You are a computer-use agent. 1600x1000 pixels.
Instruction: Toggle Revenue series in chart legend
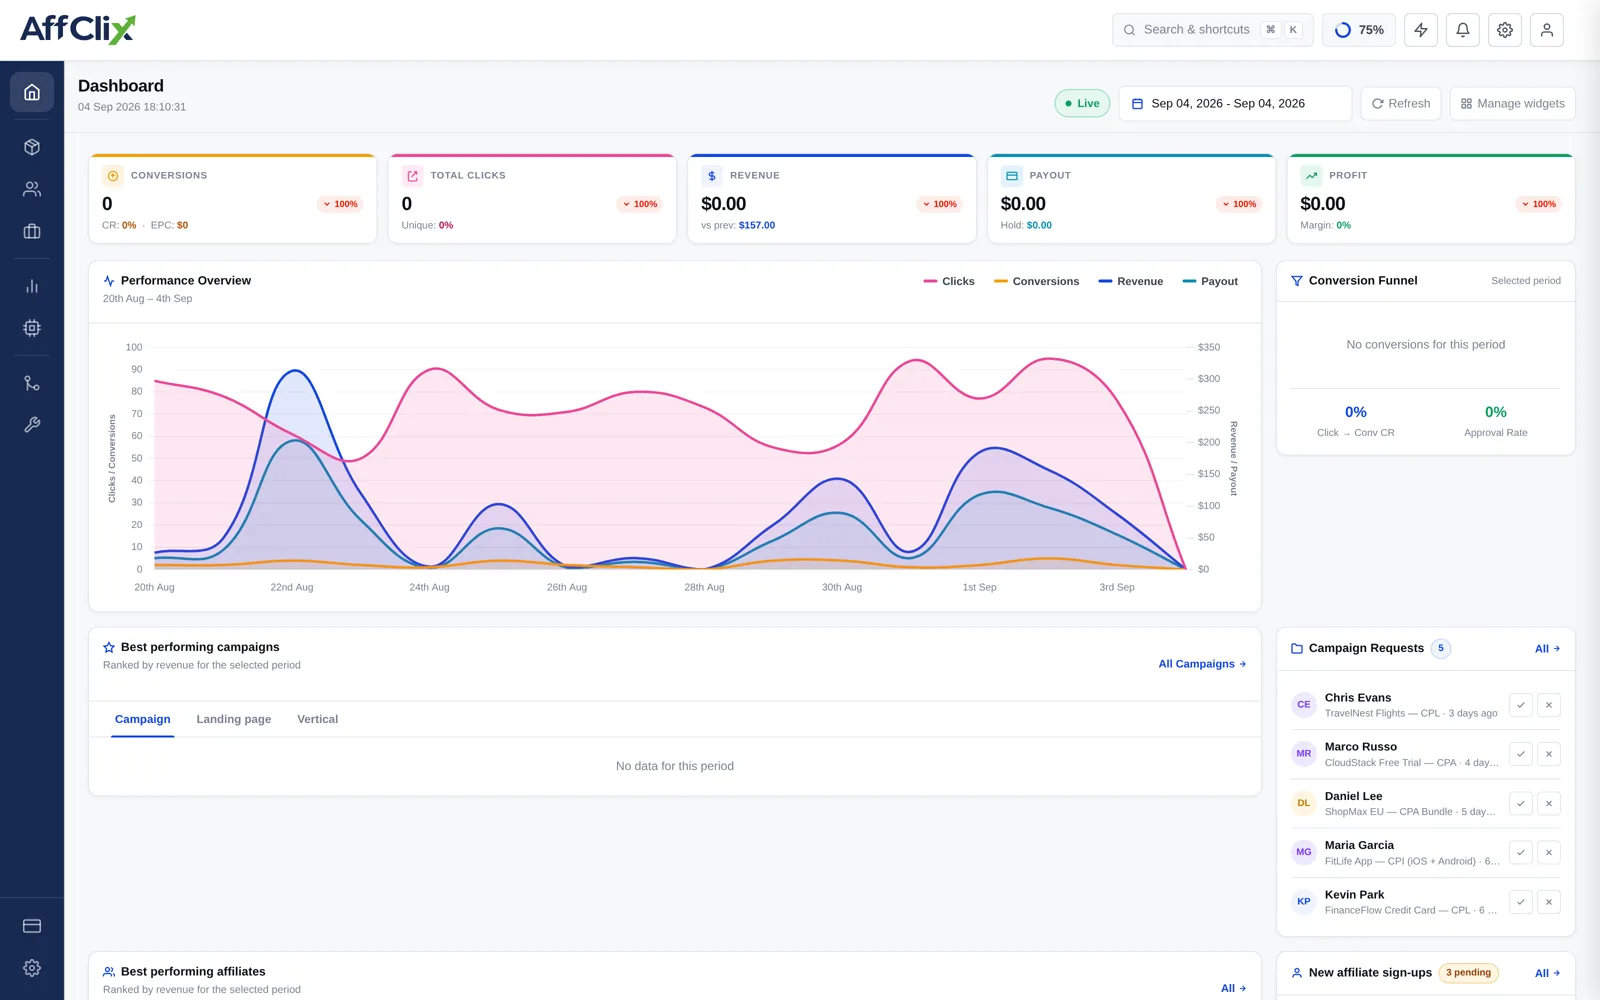[1131, 282]
